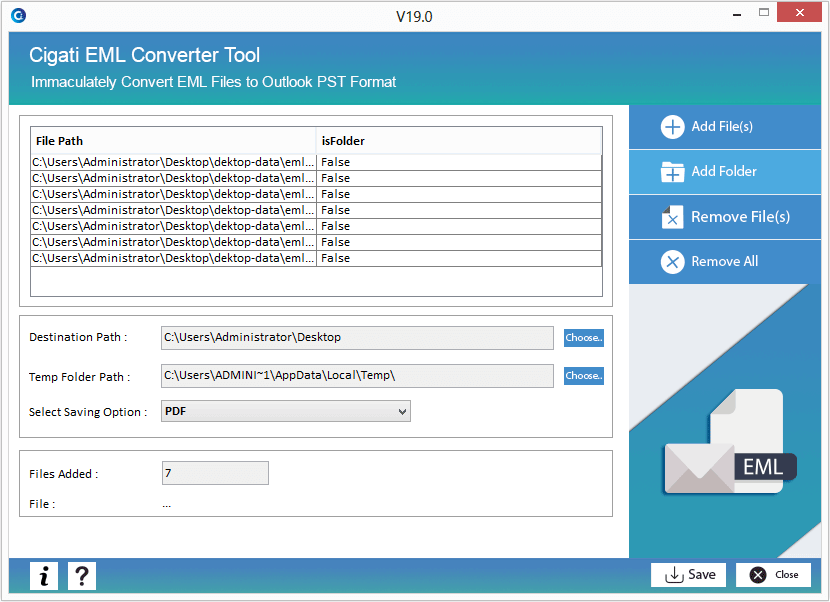Image resolution: width=830 pixels, height=602 pixels.
Task: Click the Cigati app logo in title bar
Action: click(x=19, y=16)
